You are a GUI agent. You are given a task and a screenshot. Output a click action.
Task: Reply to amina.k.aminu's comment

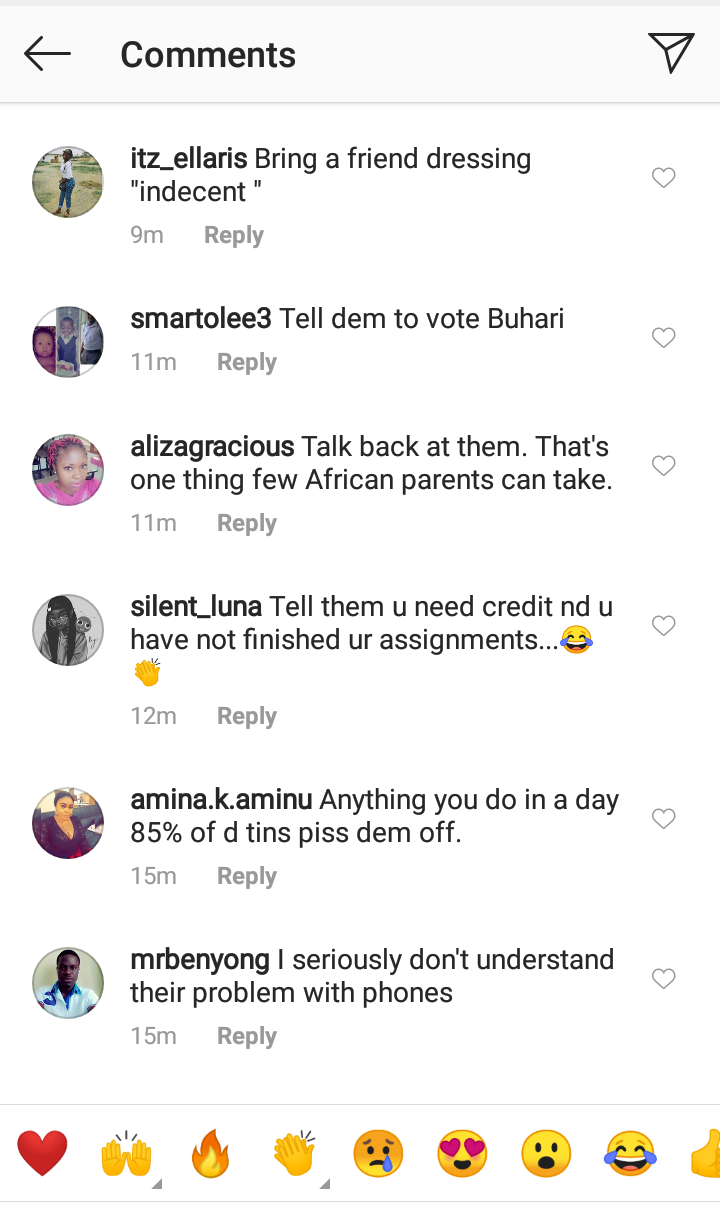246,876
